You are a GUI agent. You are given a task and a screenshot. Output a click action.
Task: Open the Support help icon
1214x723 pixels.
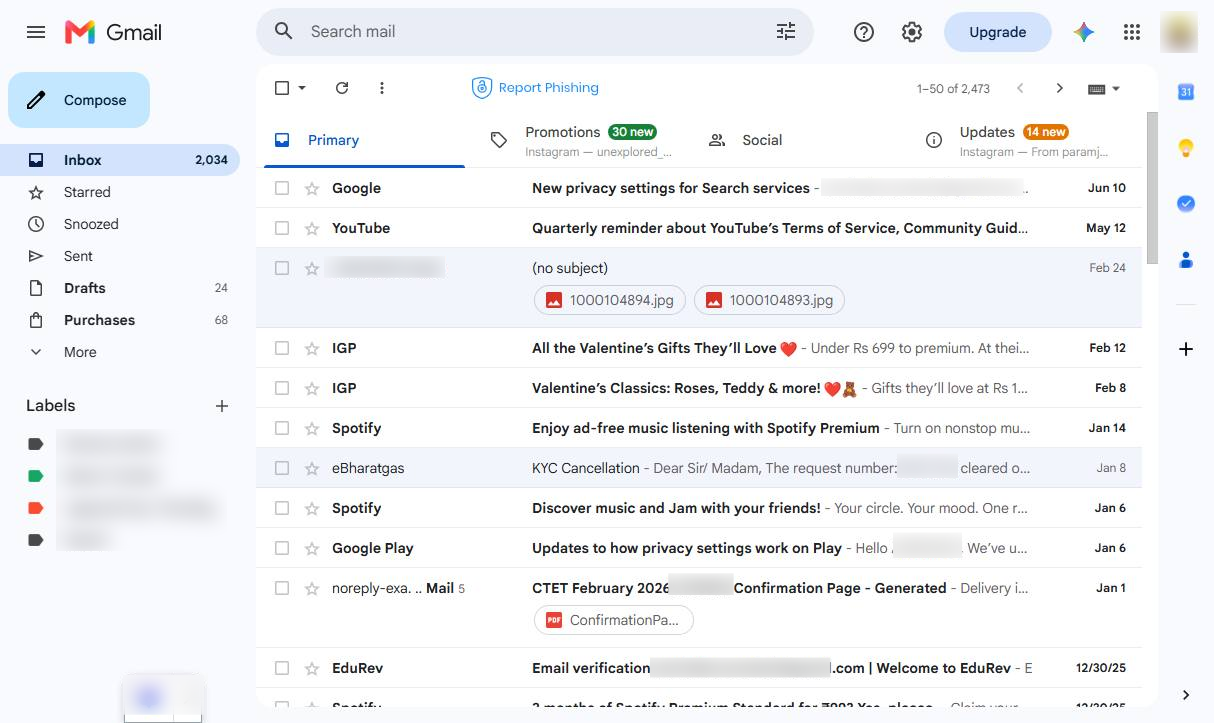coord(864,32)
